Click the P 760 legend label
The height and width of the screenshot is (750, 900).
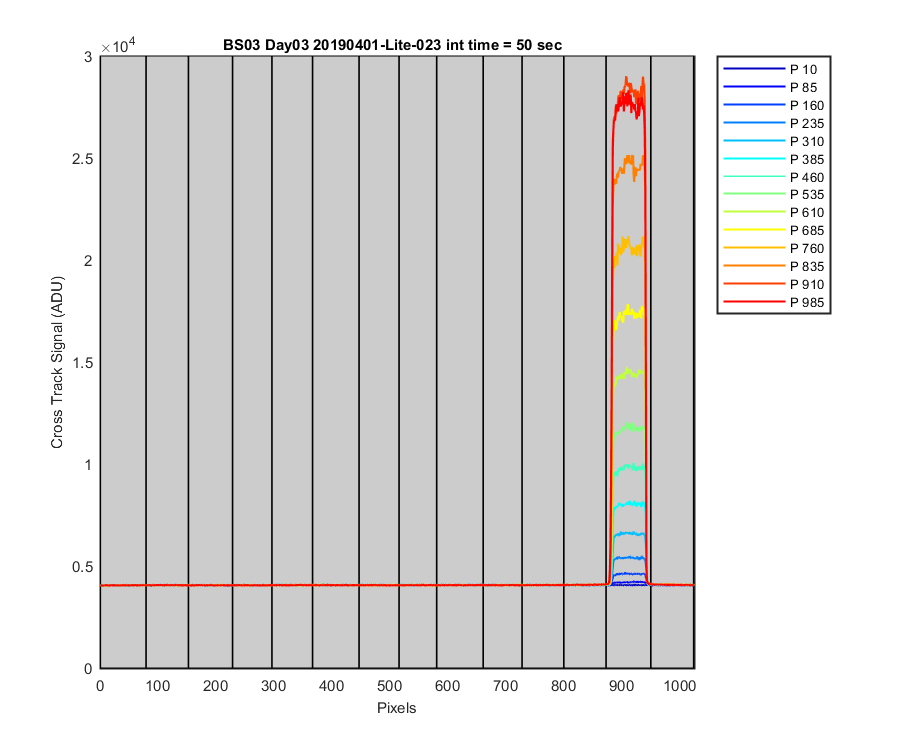[x=806, y=248]
